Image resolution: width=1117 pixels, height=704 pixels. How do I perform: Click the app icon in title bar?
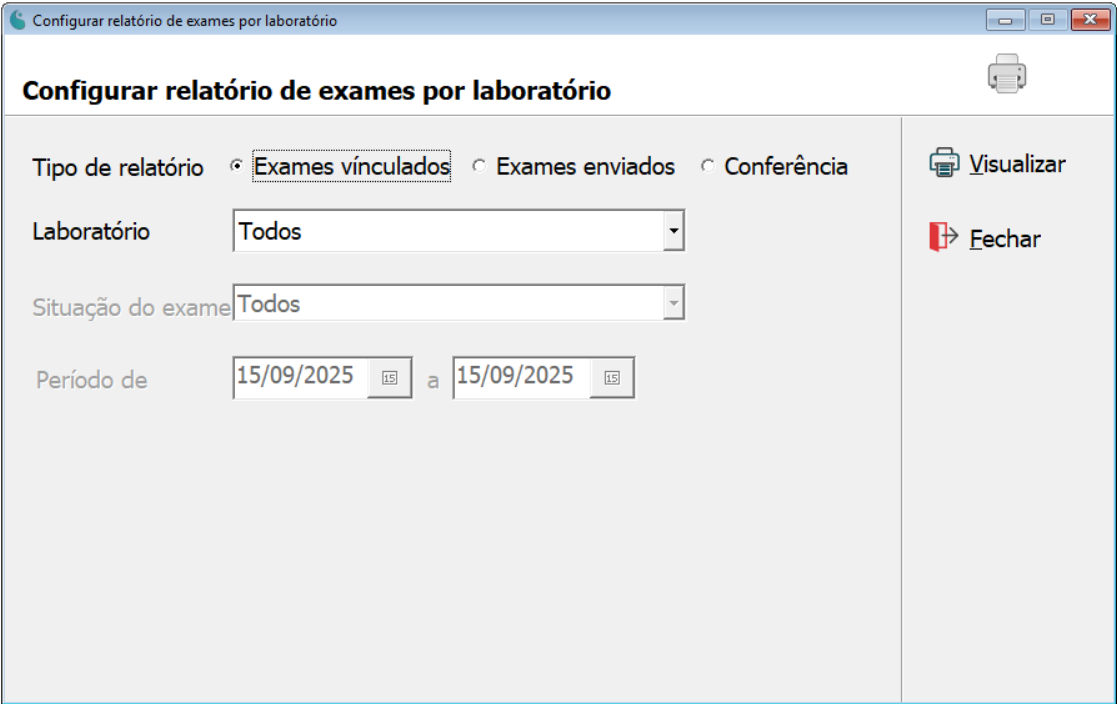(x=17, y=20)
